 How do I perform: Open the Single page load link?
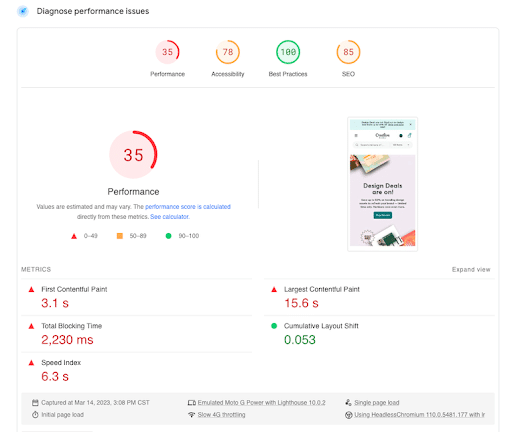pyautogui.click(x=377, y=403)
